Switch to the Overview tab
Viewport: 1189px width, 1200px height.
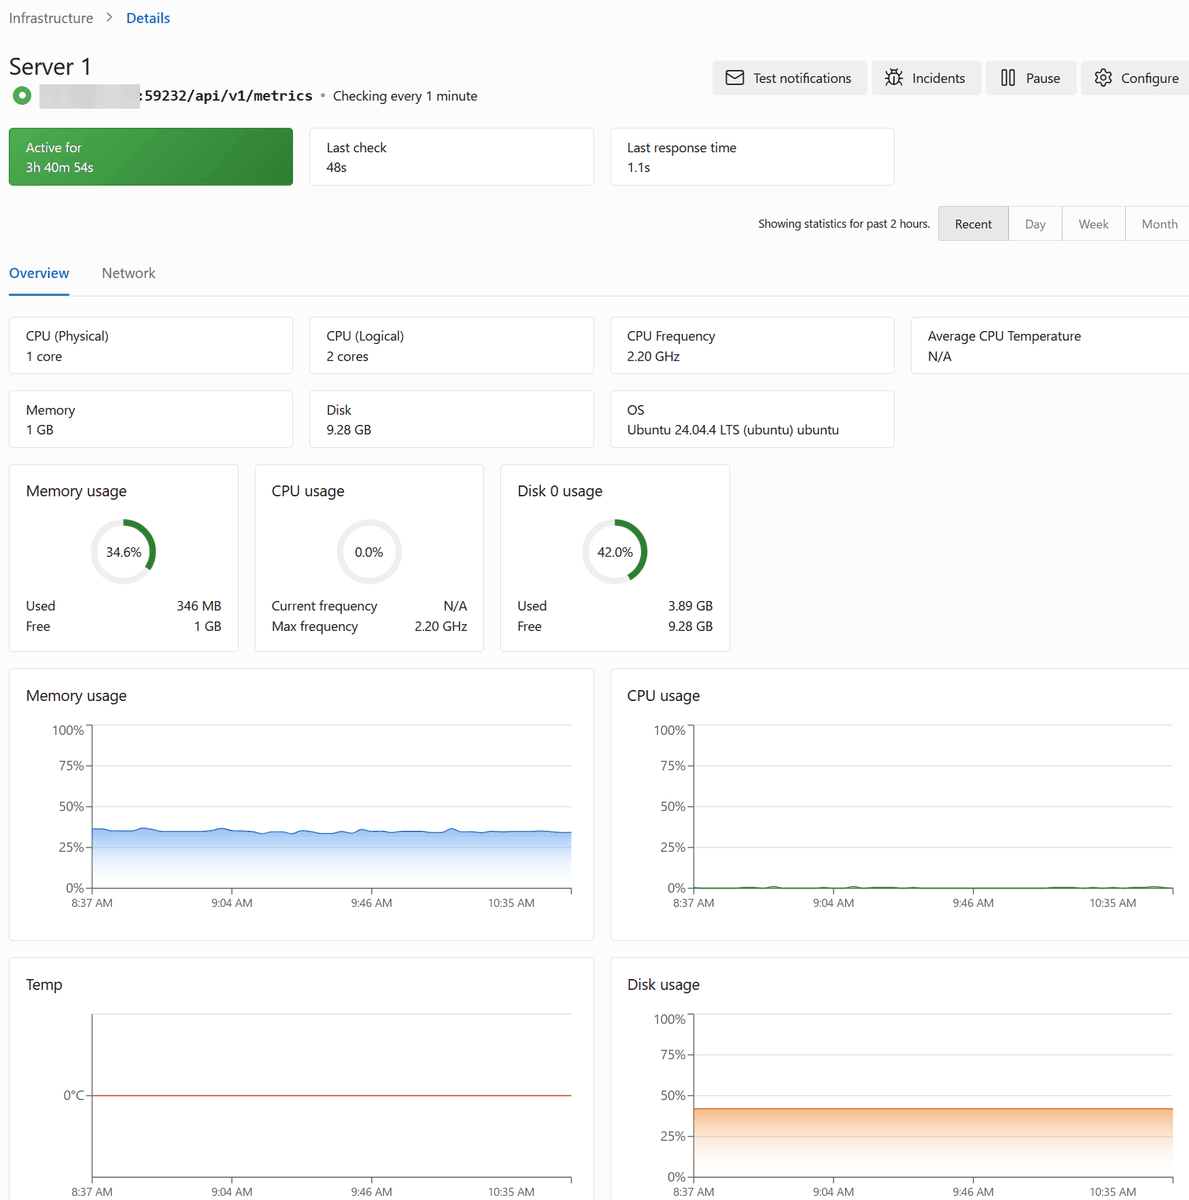(x=39, y=273)
